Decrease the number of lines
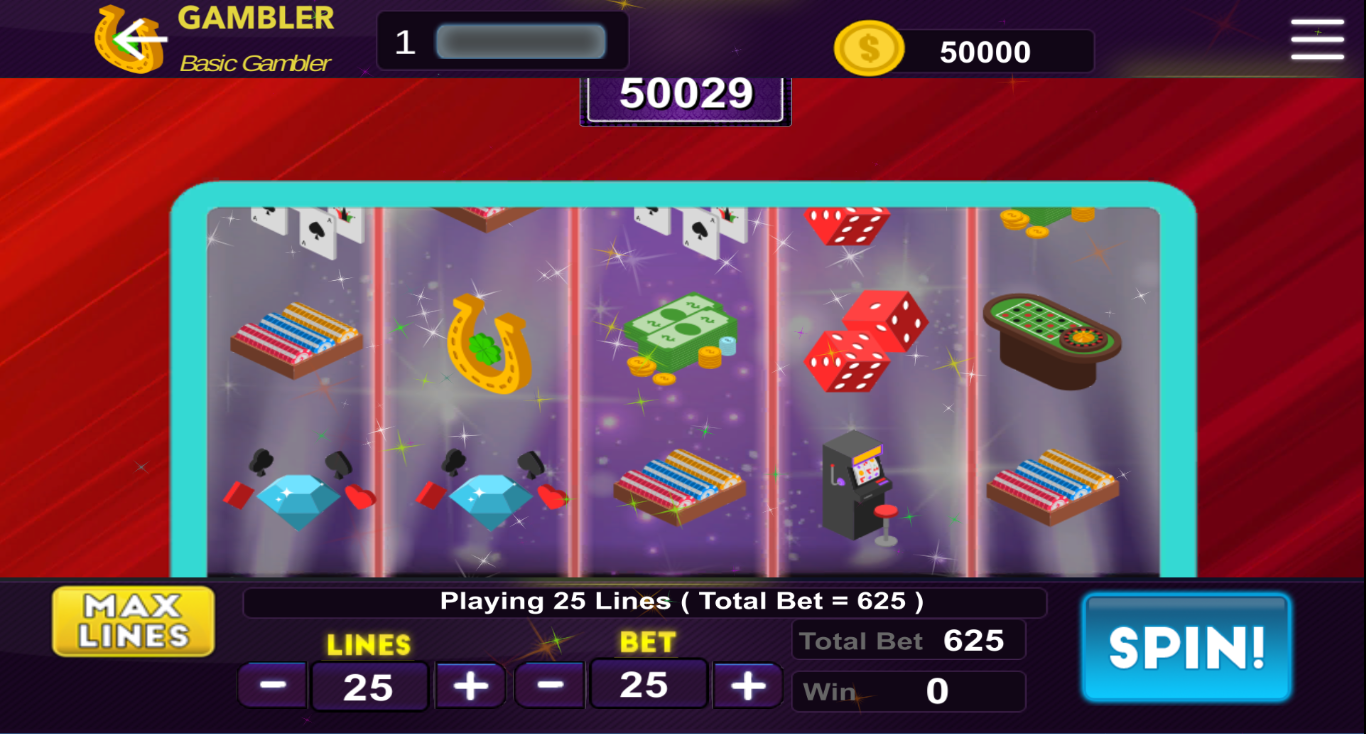The width and height of the screenshot is (1366, 734). tap(273, 685)
